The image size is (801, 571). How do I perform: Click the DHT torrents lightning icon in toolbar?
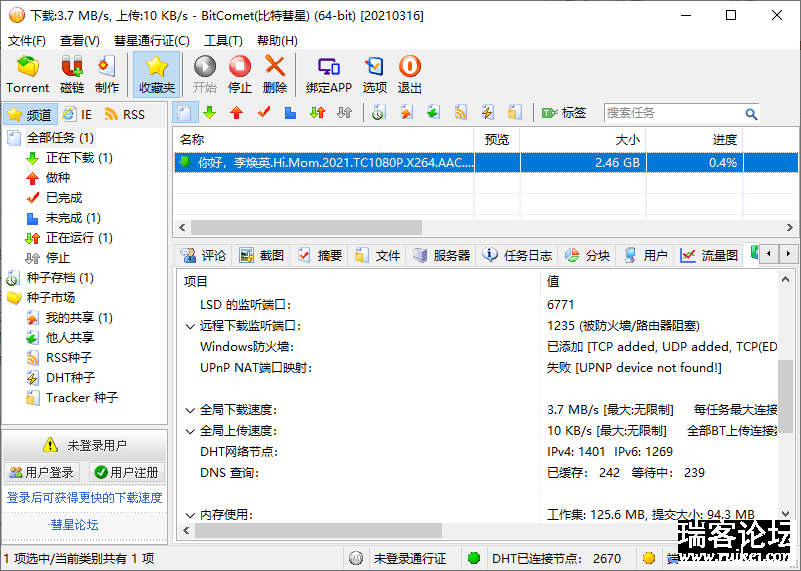(487, 112)
